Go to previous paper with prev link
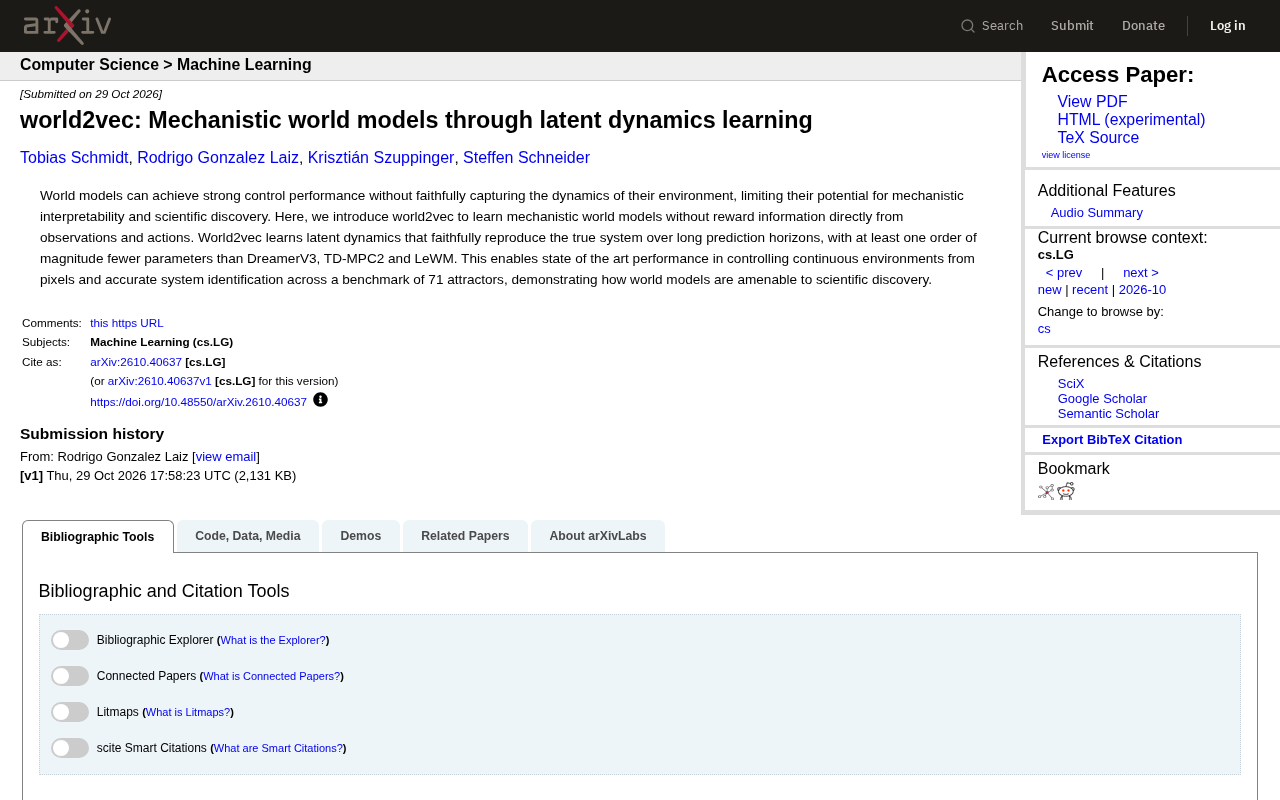This screenshot has width=1280, height=800. (1064, 273)
